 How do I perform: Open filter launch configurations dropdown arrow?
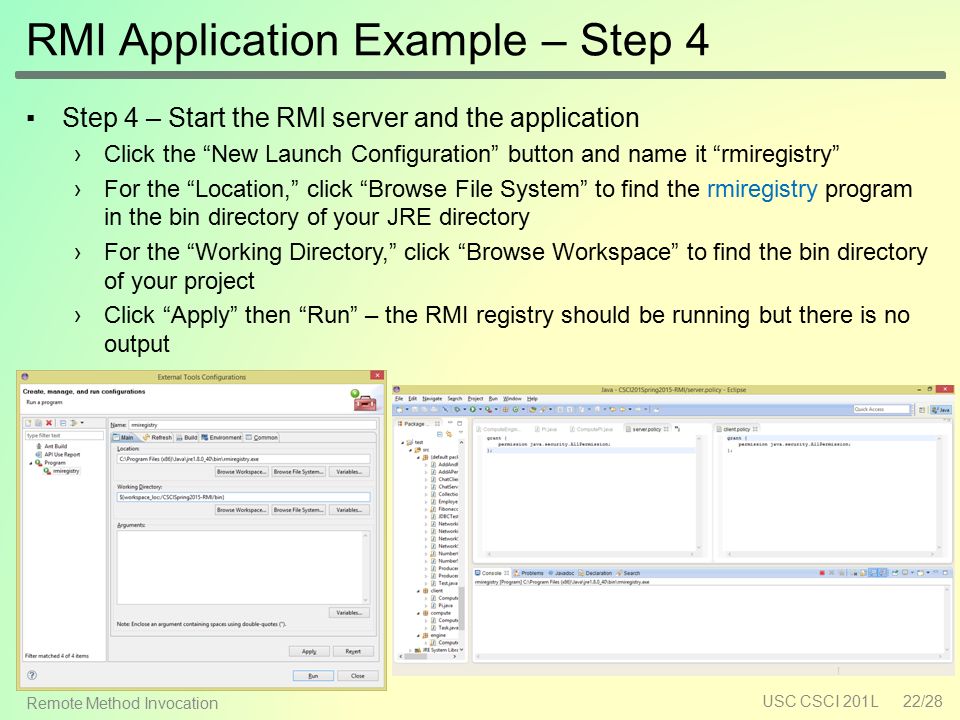click(x=82, y=422)
